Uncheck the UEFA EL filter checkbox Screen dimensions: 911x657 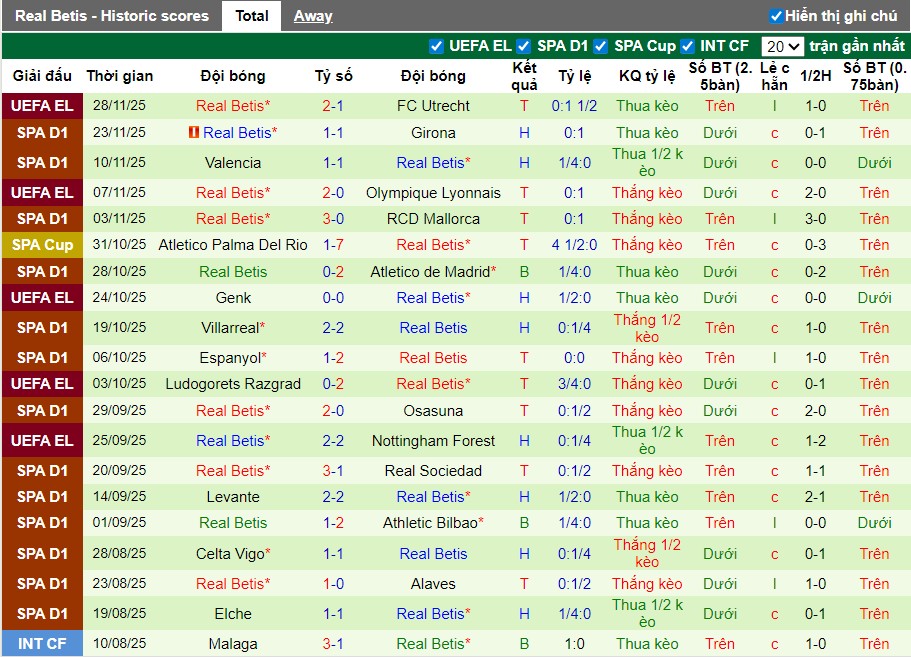coord(437,45)
